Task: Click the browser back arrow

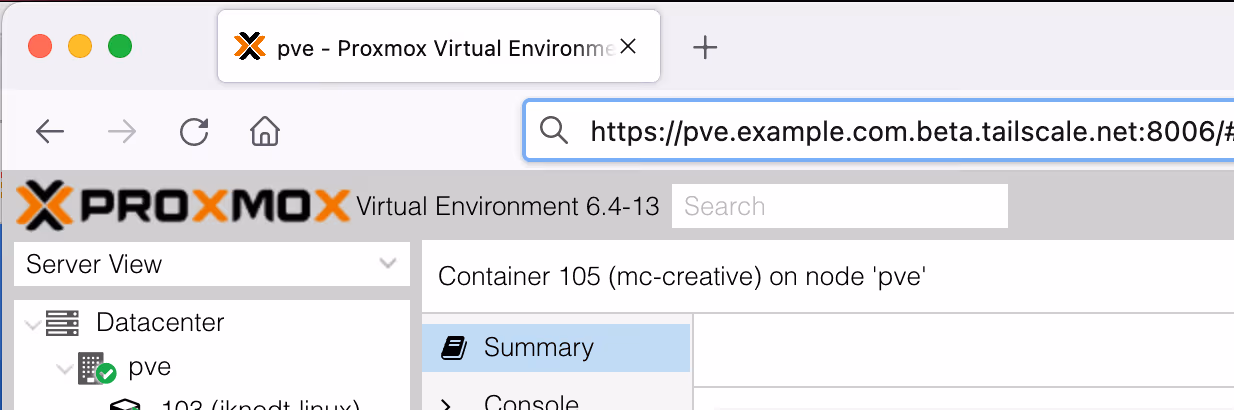Action: [50, 131]
